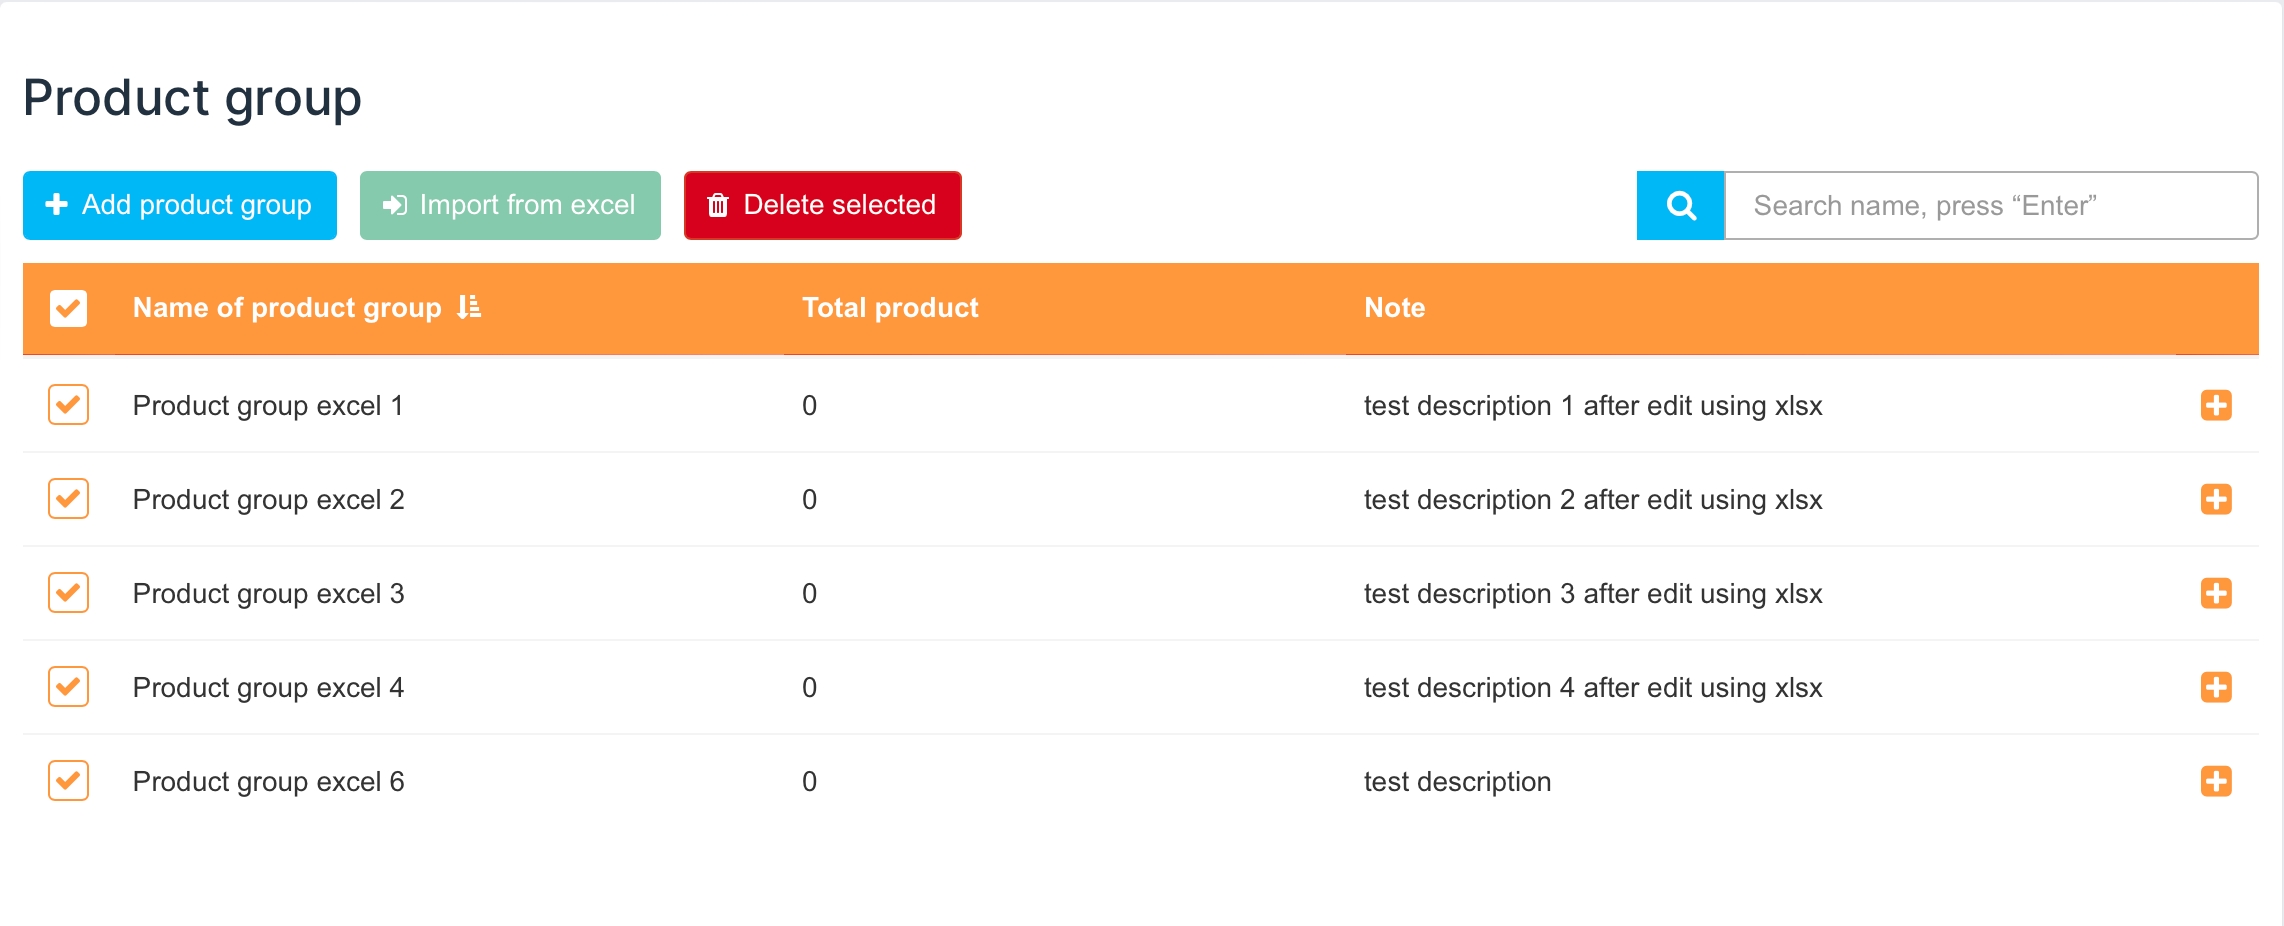Click the Import from excel button
This screenshot has height=926, width=2284.
510,205
